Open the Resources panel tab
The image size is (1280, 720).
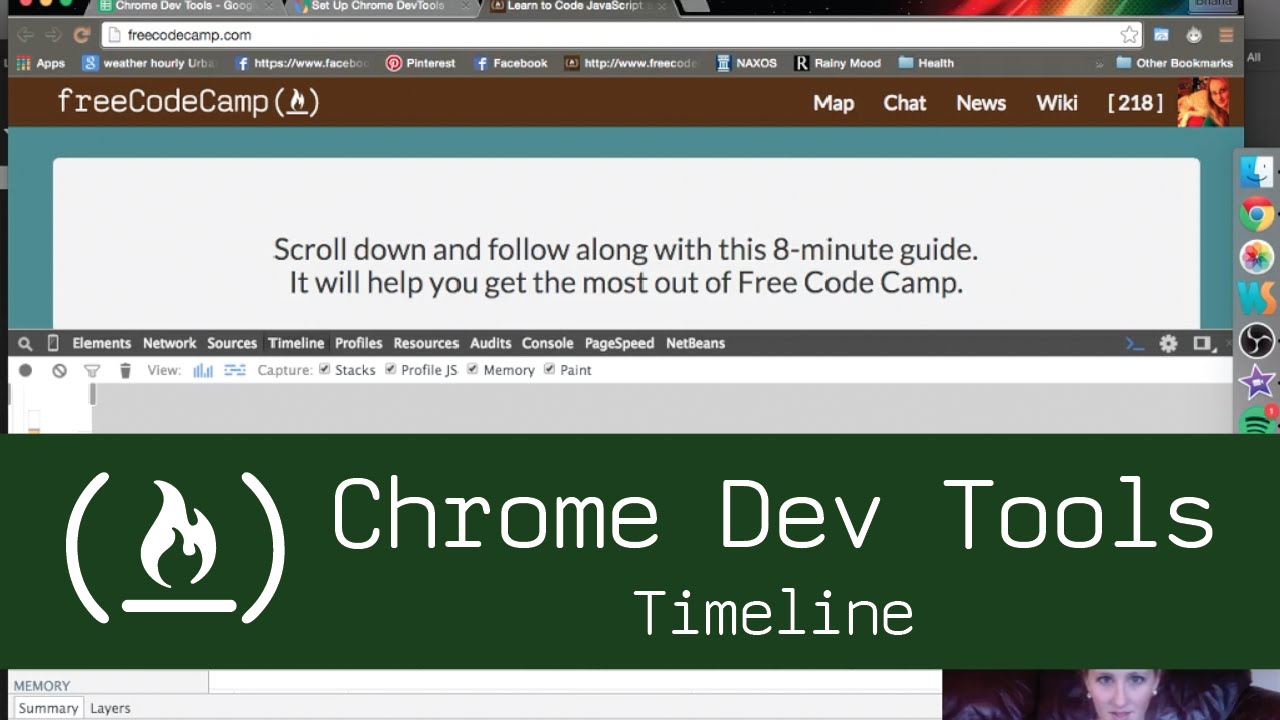tap(426, 343)
